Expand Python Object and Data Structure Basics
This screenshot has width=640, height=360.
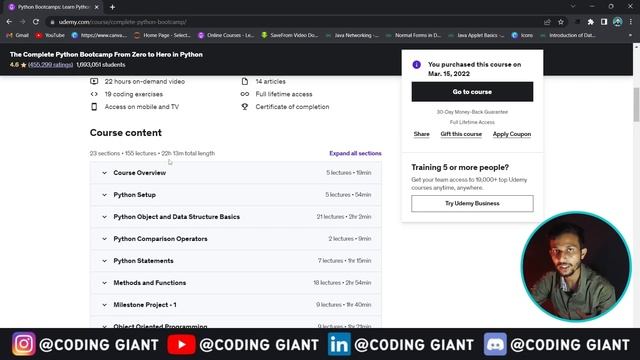click(x=236, y=217)
